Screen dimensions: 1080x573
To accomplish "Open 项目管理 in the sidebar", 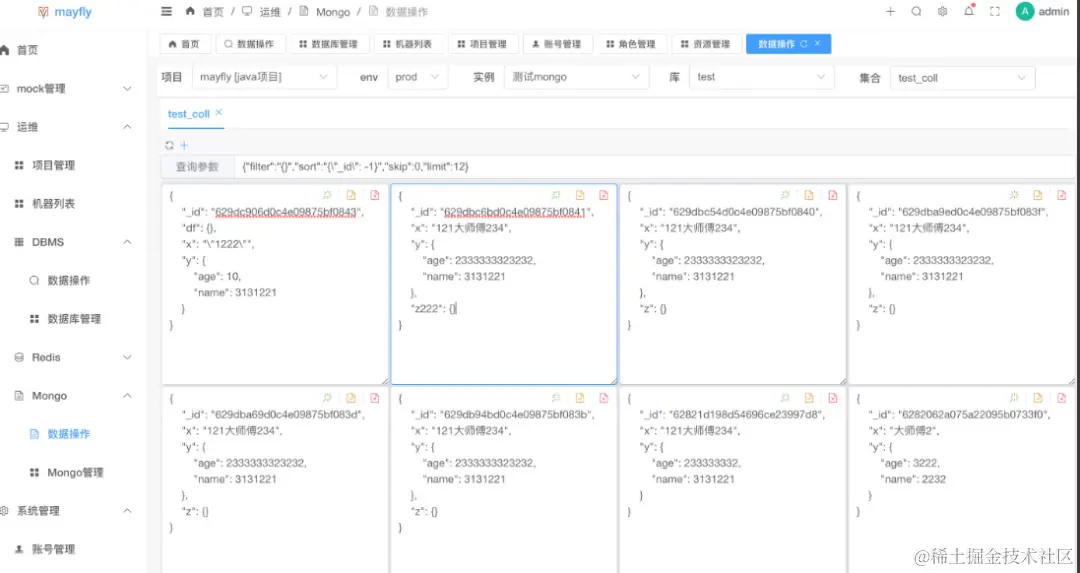I will [x=54, y=165].
